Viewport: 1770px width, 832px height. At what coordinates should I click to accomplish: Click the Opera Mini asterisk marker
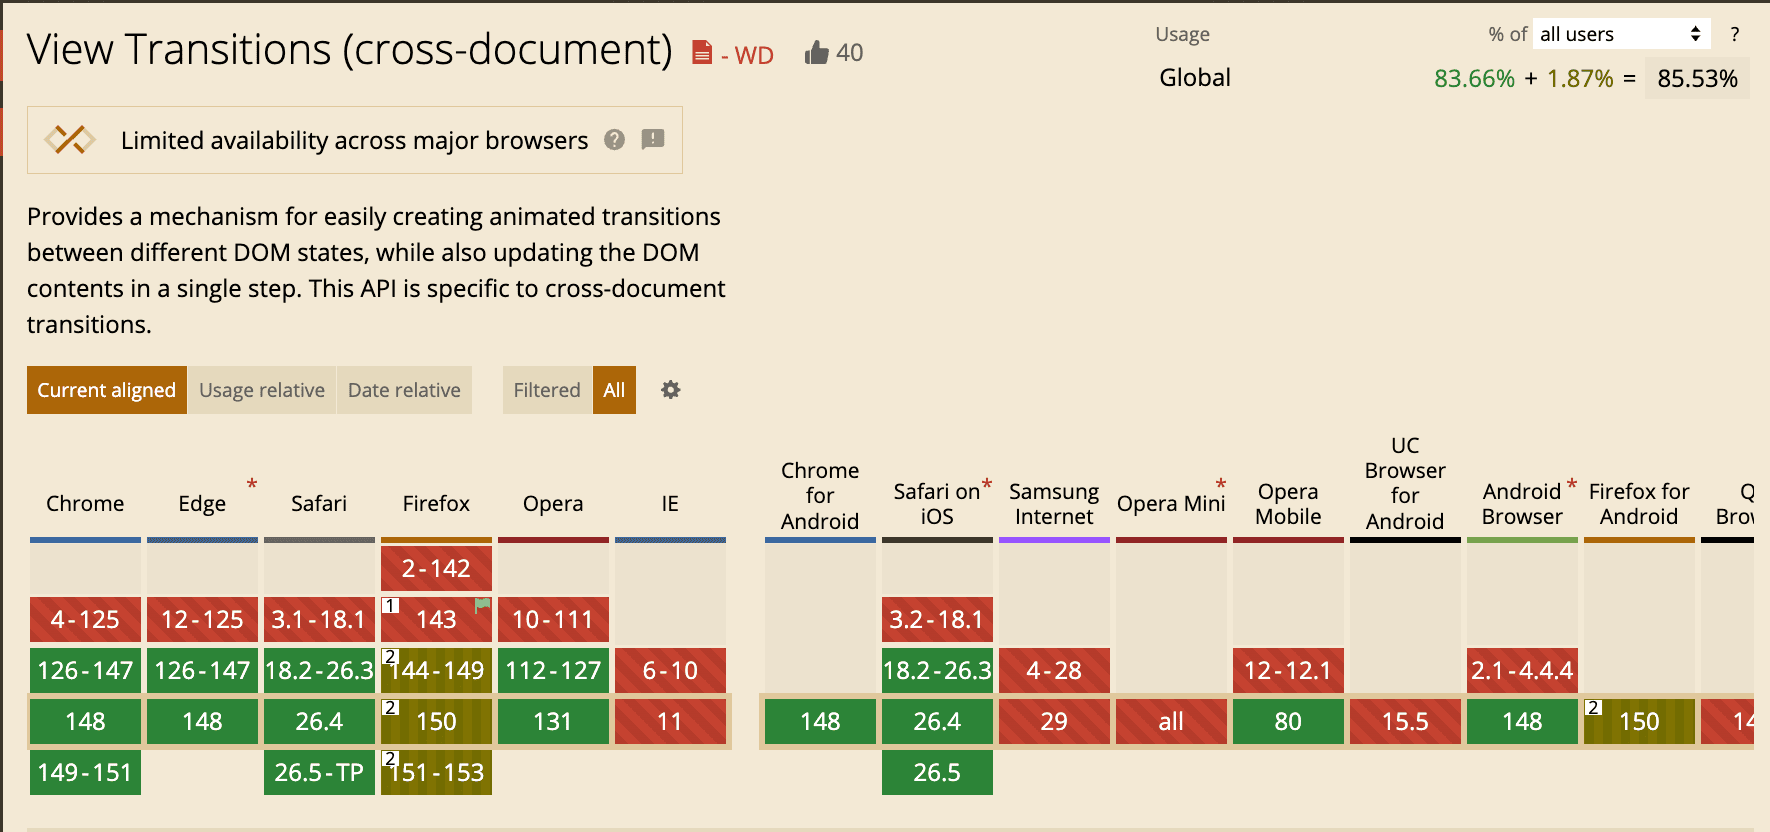coord(1221,485)
